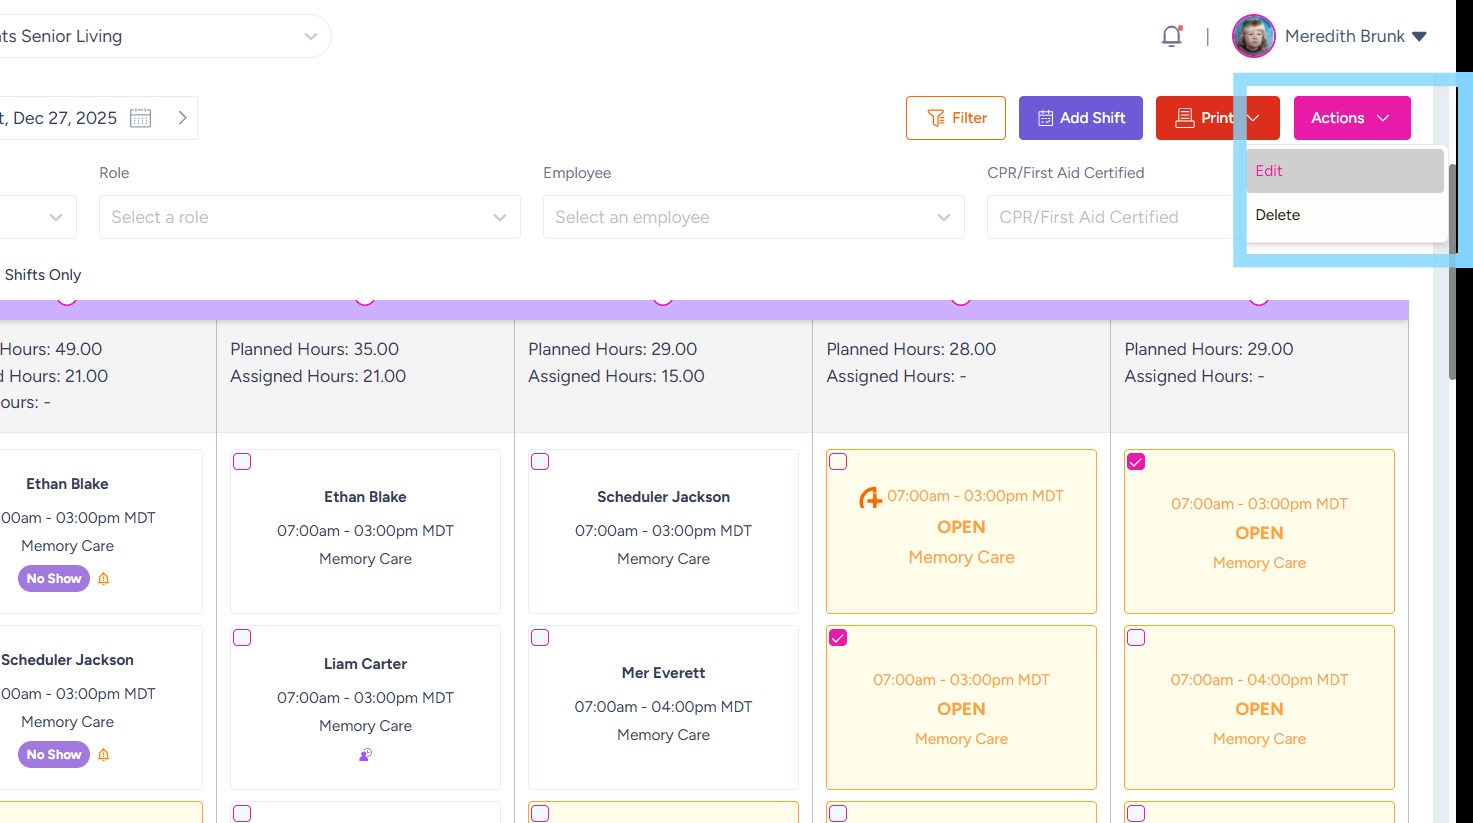This screenshot has height=823, width=1473.
Task: Click the Filter button
Action: 956,118
